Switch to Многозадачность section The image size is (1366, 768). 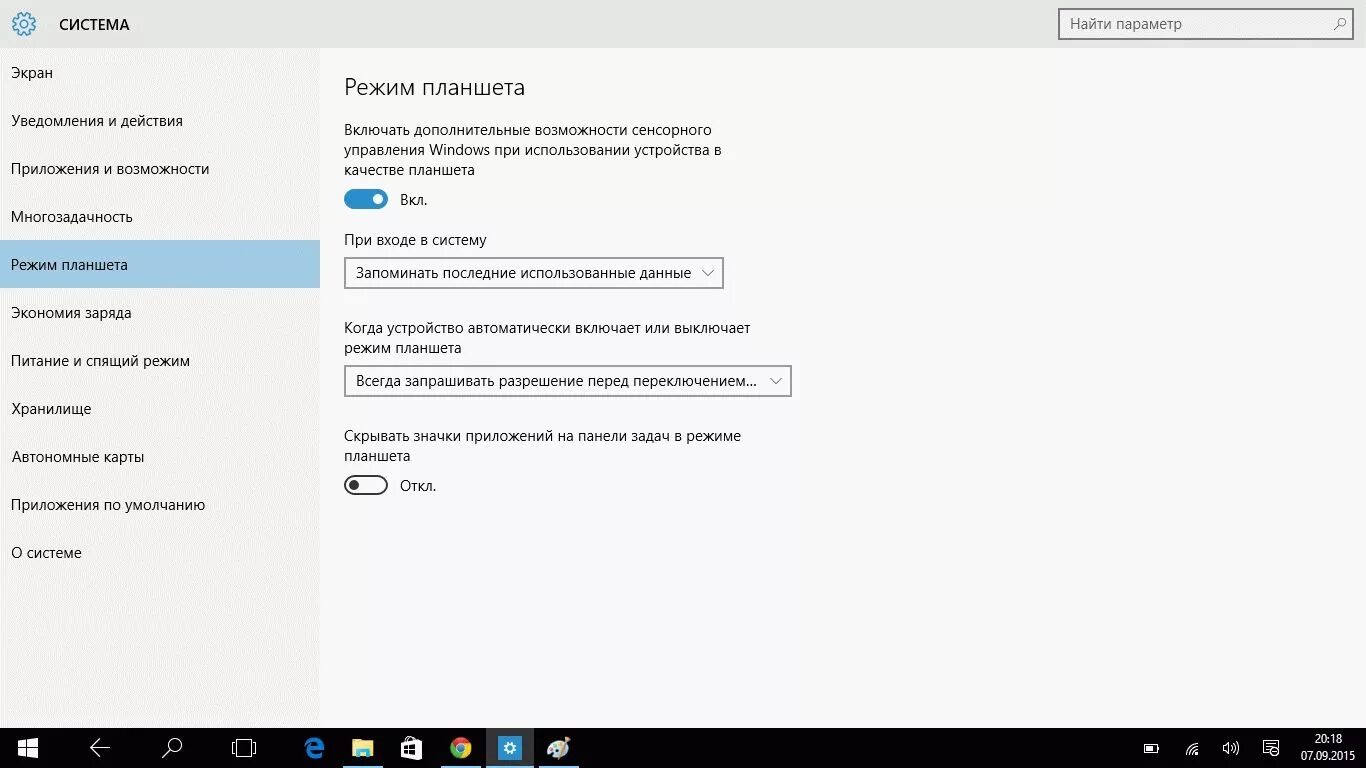coord(160,216)
